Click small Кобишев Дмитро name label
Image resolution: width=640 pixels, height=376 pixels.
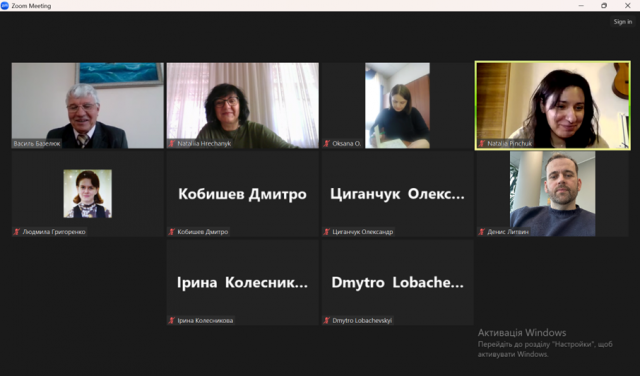(202, 232)
